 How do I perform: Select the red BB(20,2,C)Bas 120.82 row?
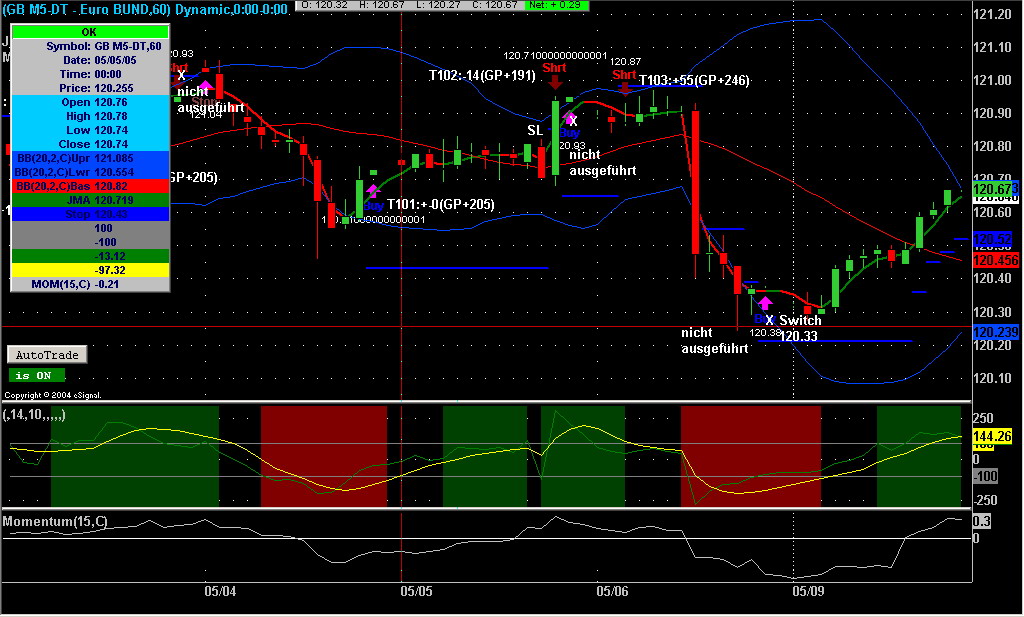(90, 187)
